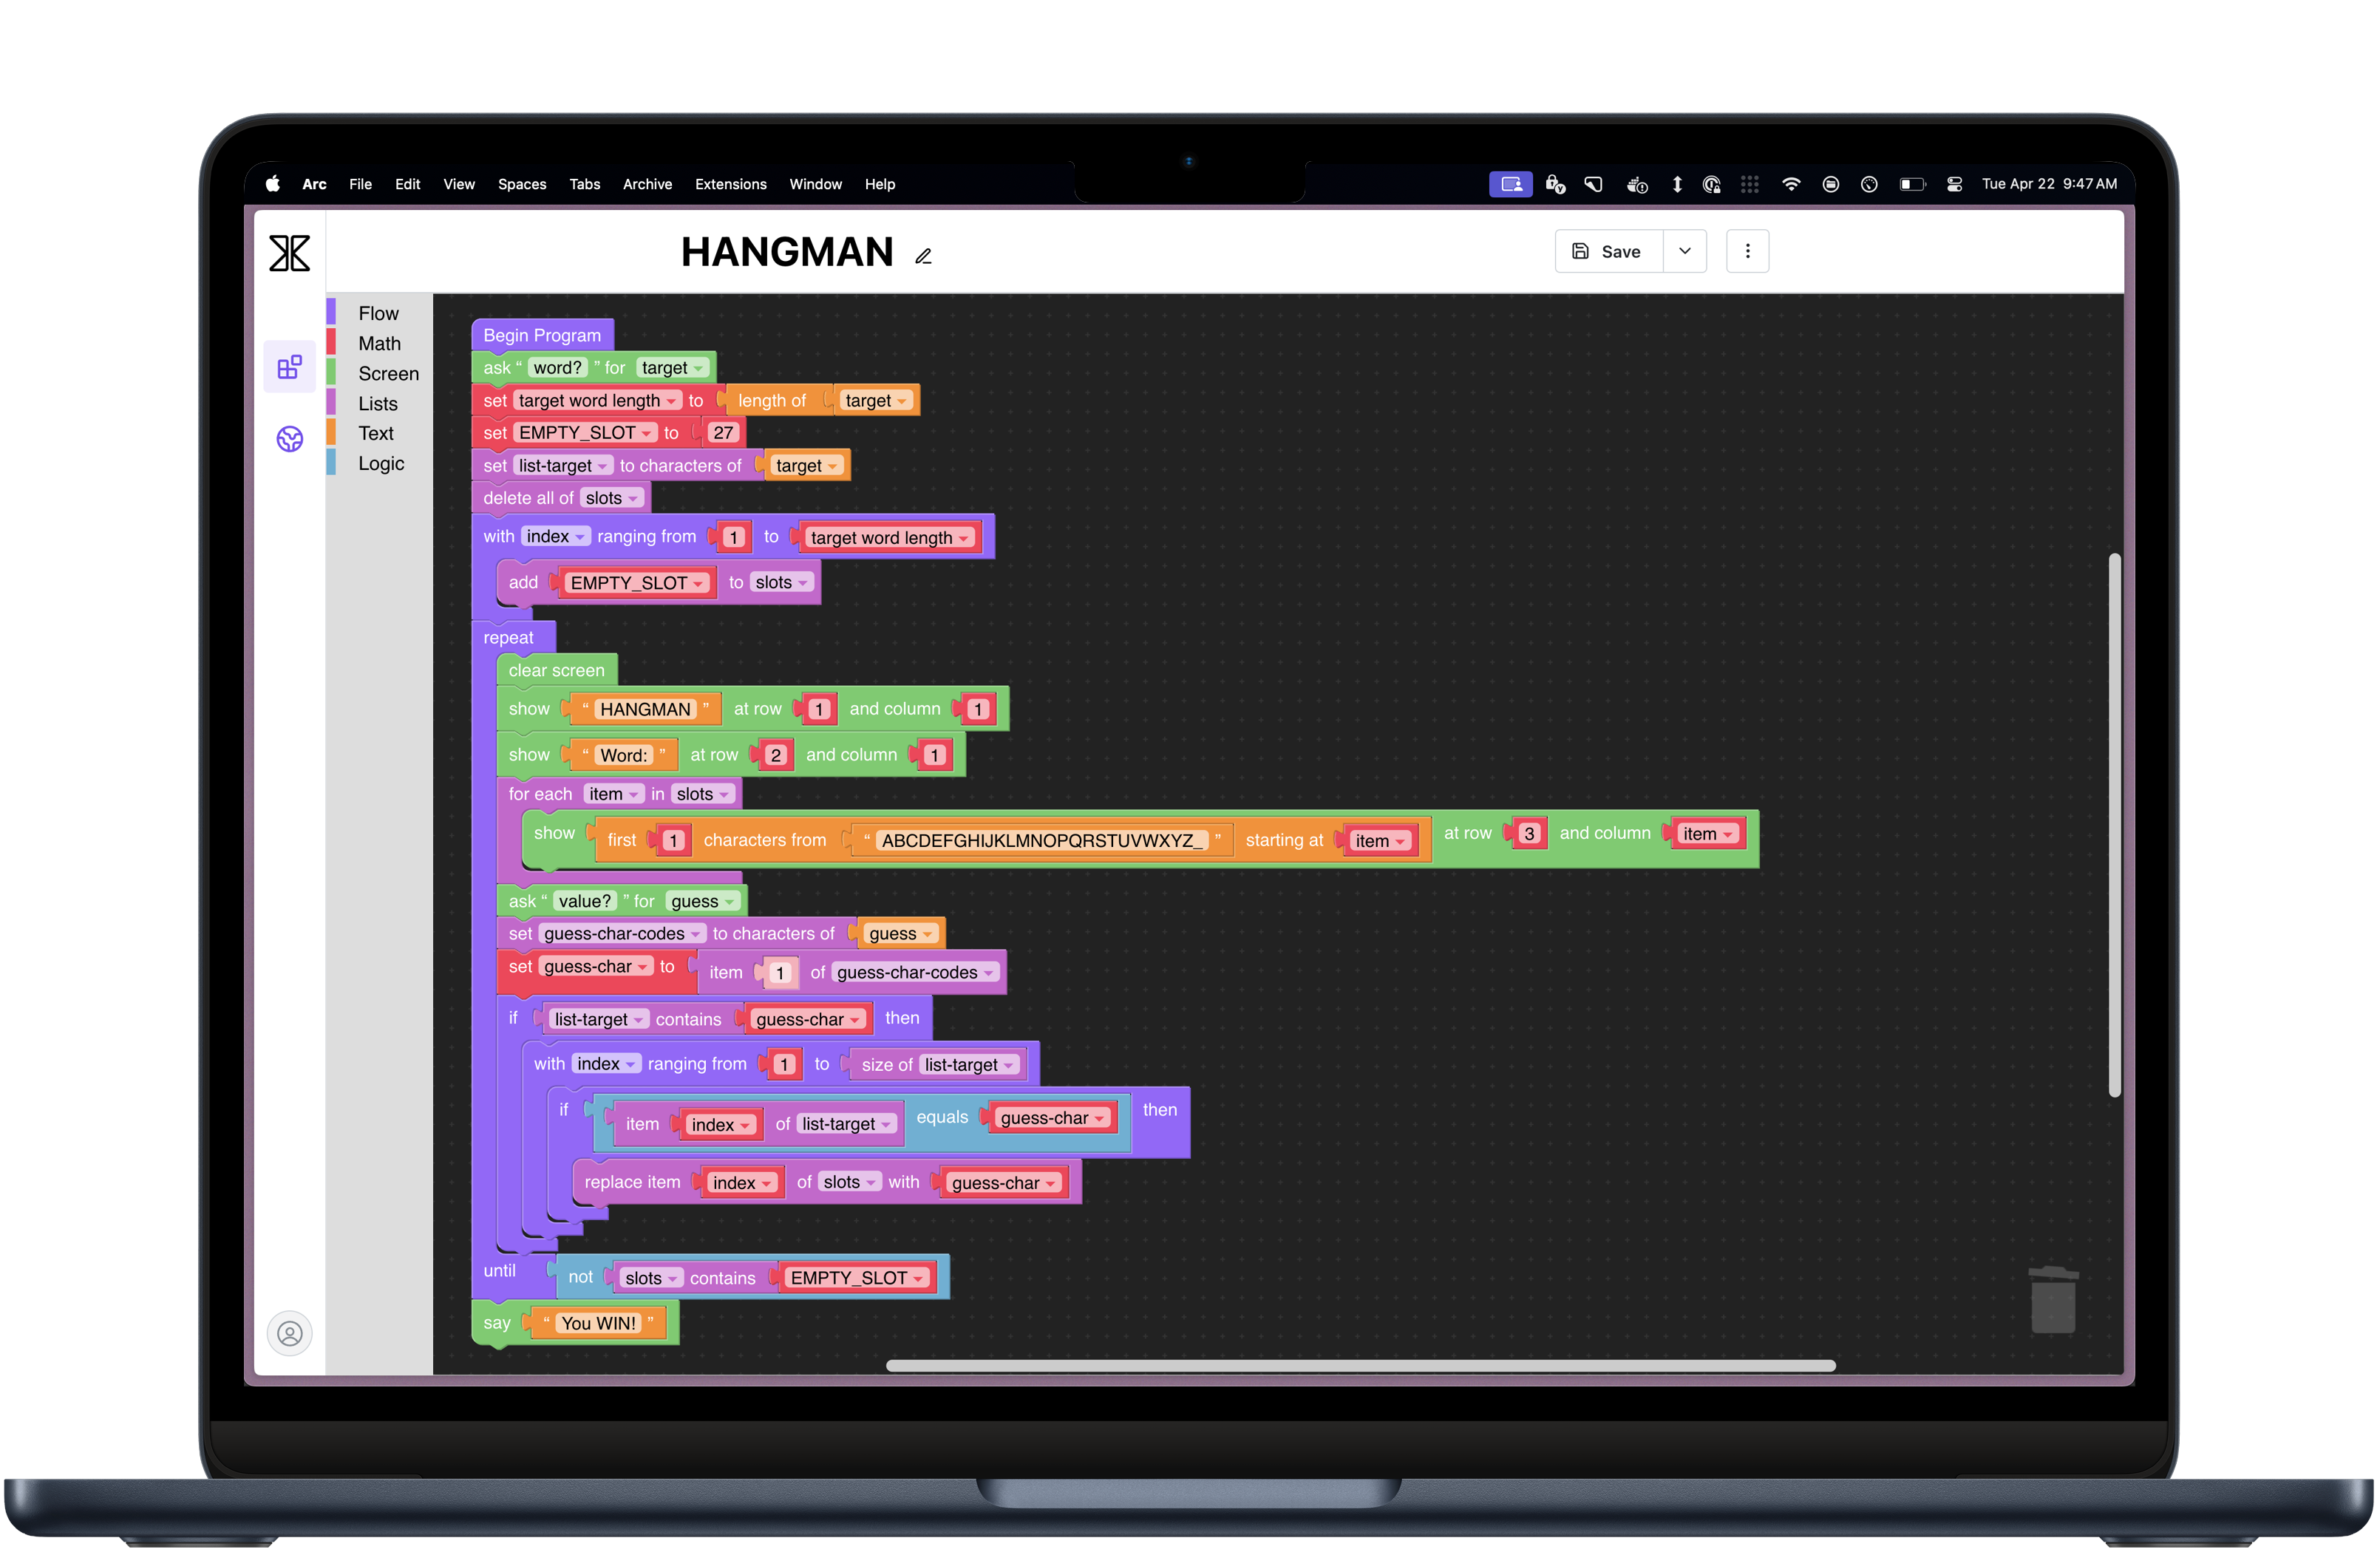The height and width of the screenshot is (1552, 2380).
Task: Click the Save button
Action: [1608, 252]
